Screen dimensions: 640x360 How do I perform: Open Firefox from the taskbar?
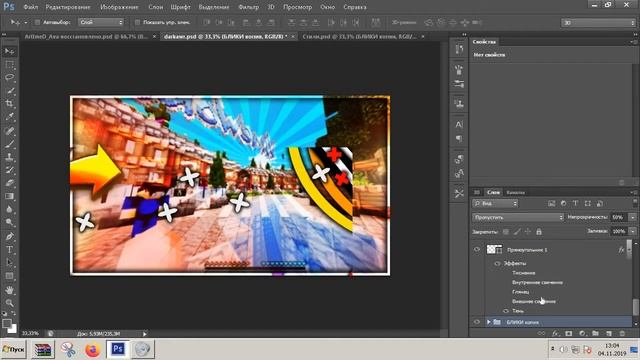[x=93, y=350]
